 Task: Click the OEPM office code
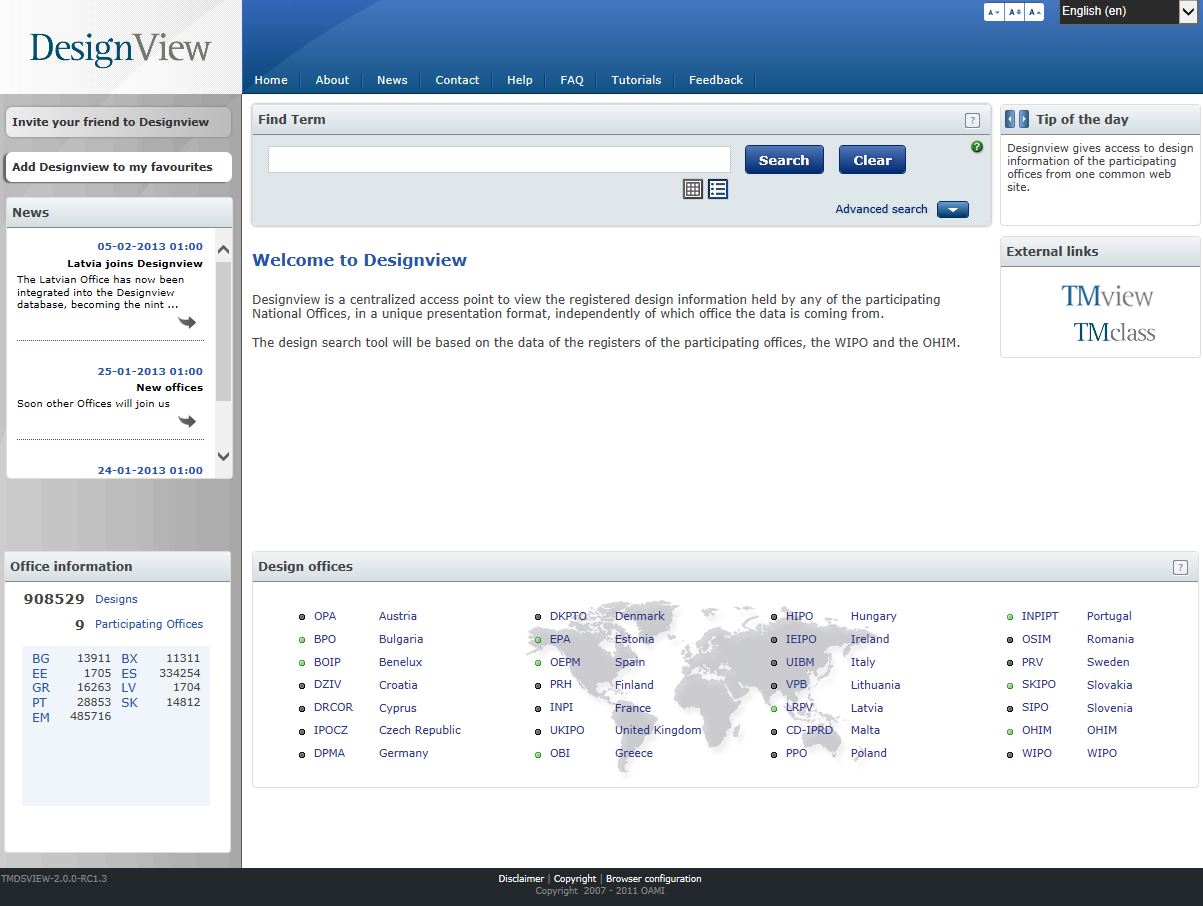coord(565,662)
